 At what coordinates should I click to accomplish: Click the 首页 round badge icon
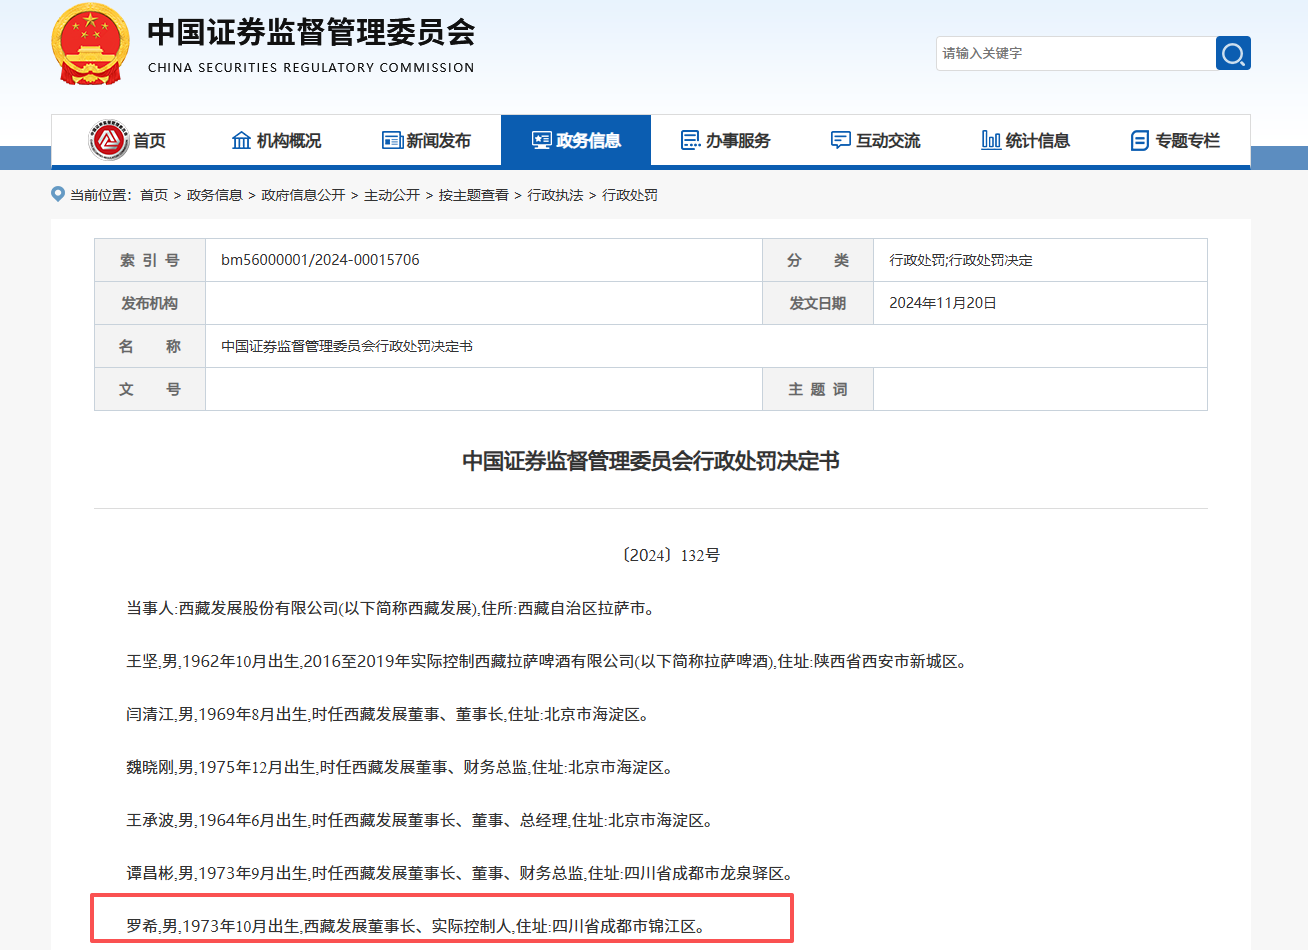point(109,140)
